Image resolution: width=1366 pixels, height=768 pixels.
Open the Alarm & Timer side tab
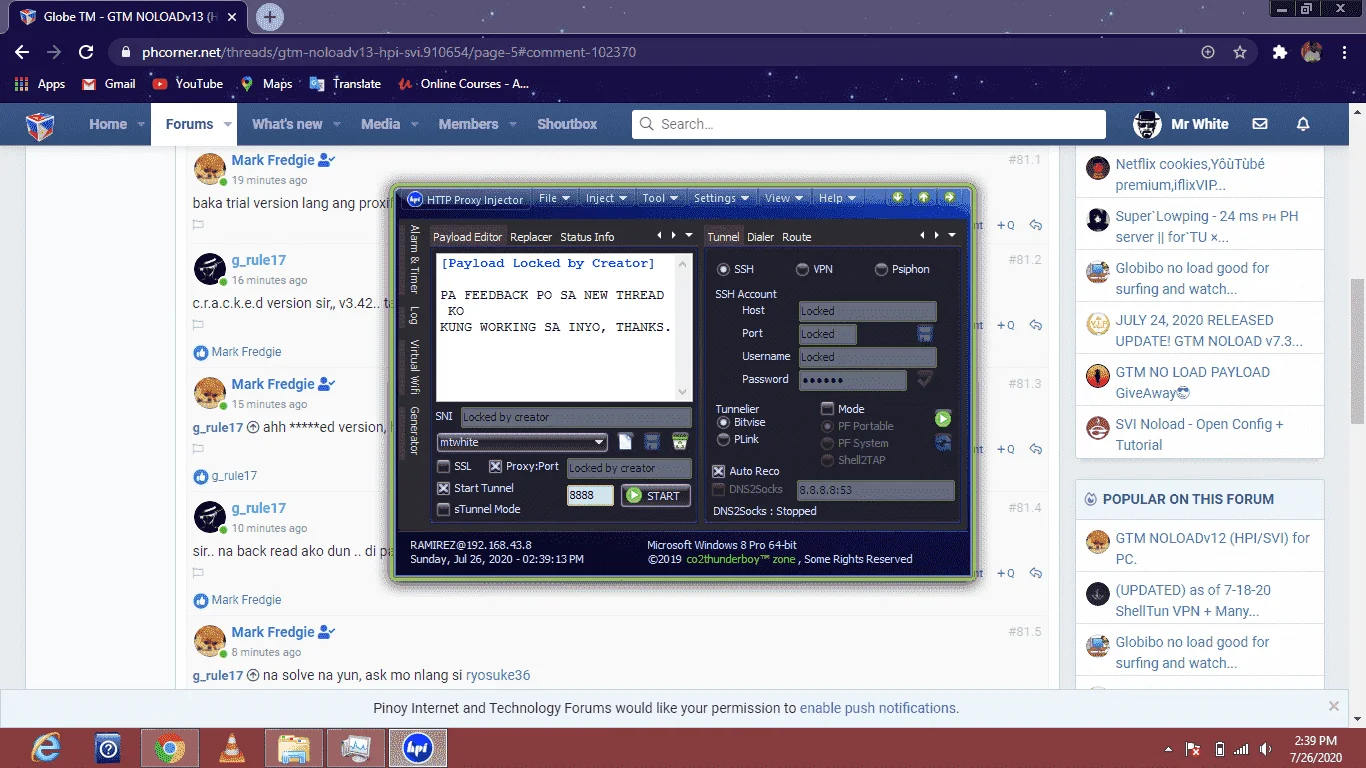[414, 259]
